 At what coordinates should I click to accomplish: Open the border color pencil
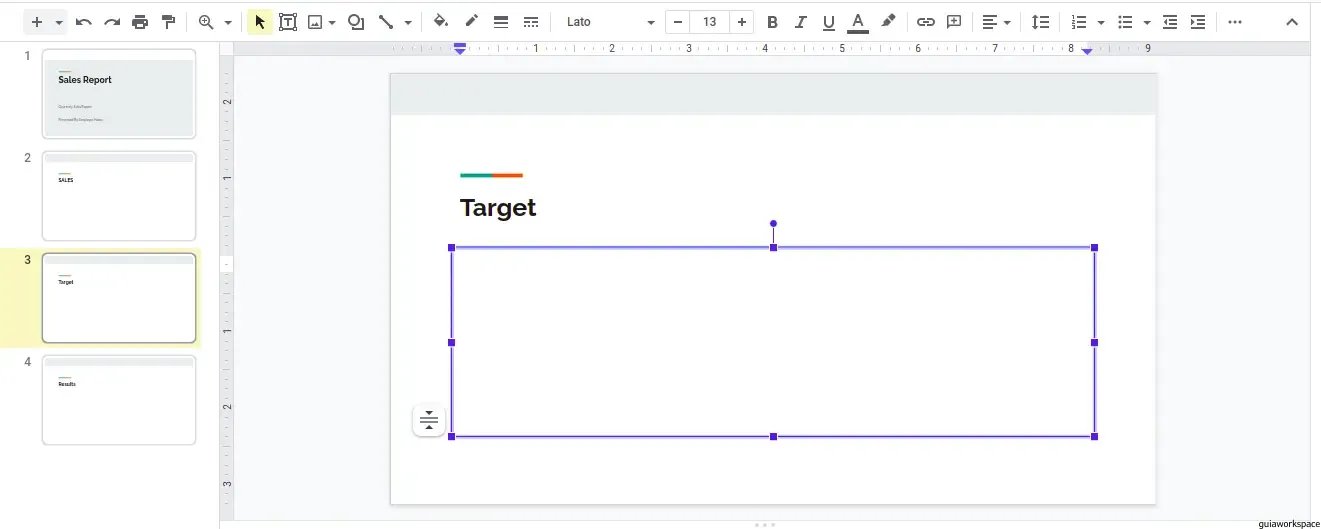click(x=471, y=22)
